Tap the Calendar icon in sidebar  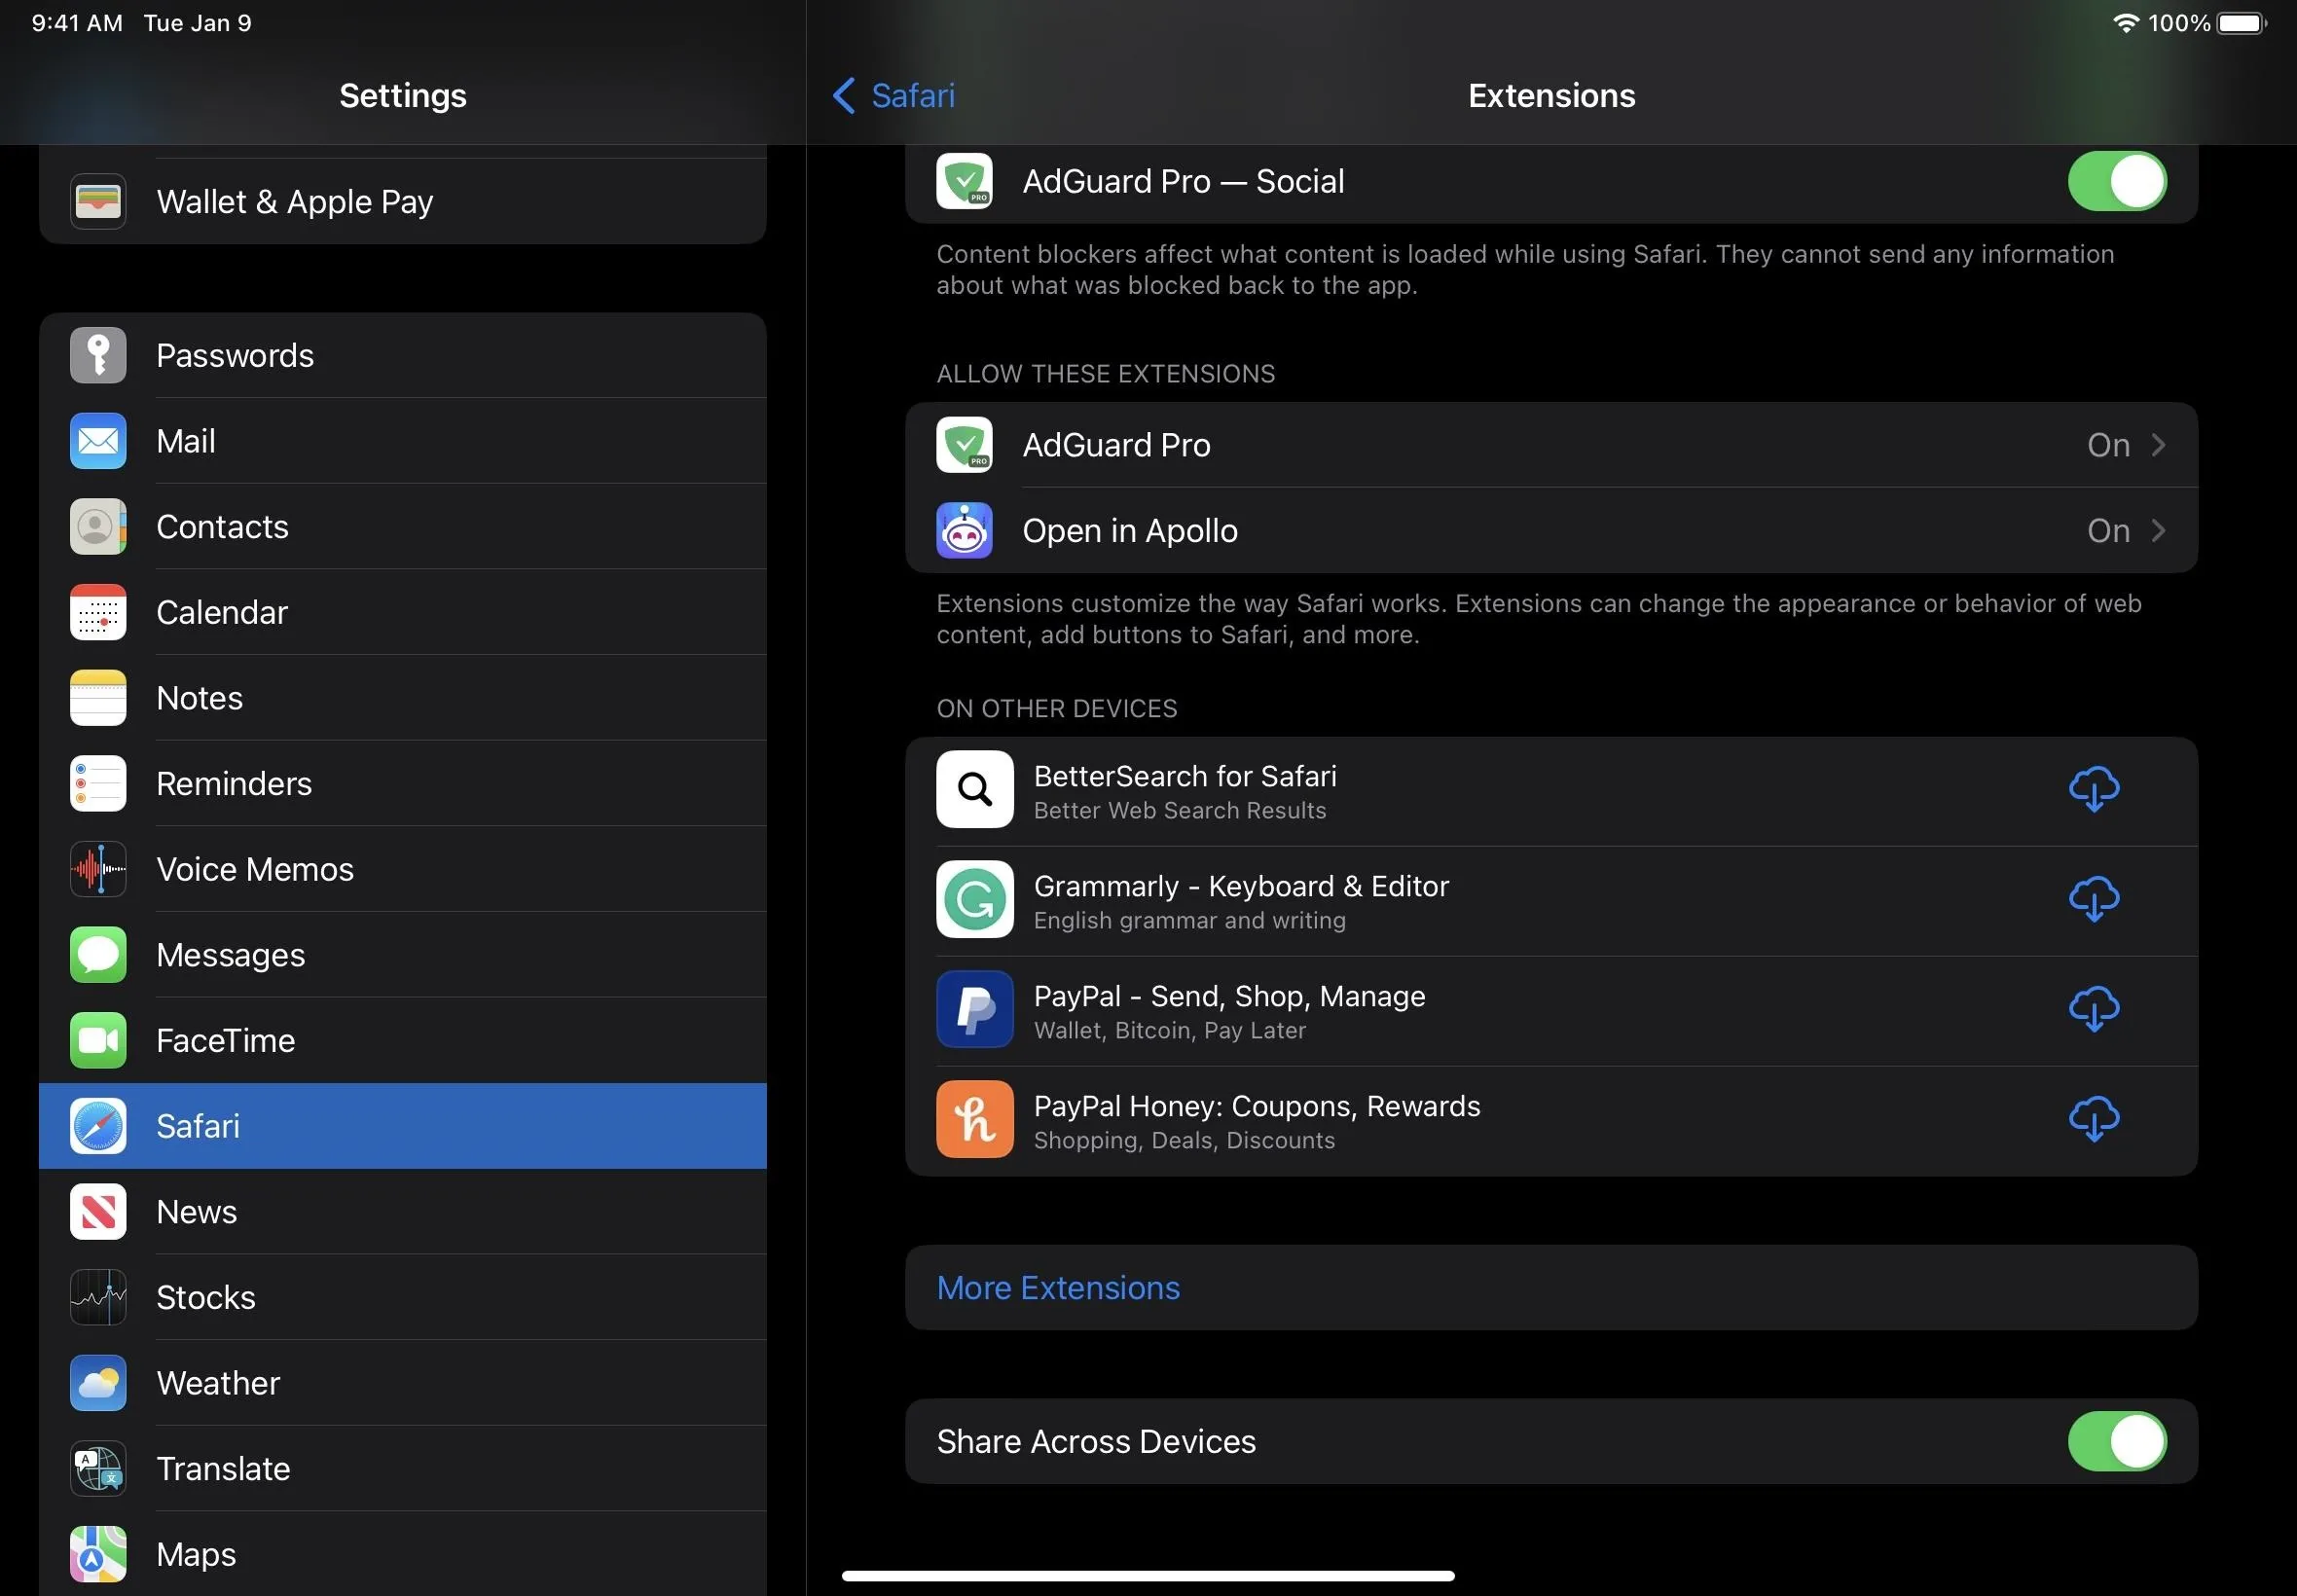pyautogui.click(x=98, y=612)
